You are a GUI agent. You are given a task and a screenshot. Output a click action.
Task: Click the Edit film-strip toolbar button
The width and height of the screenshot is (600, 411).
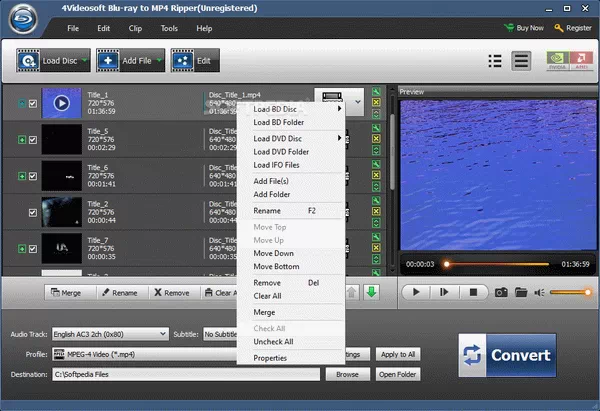pos(195,60)
